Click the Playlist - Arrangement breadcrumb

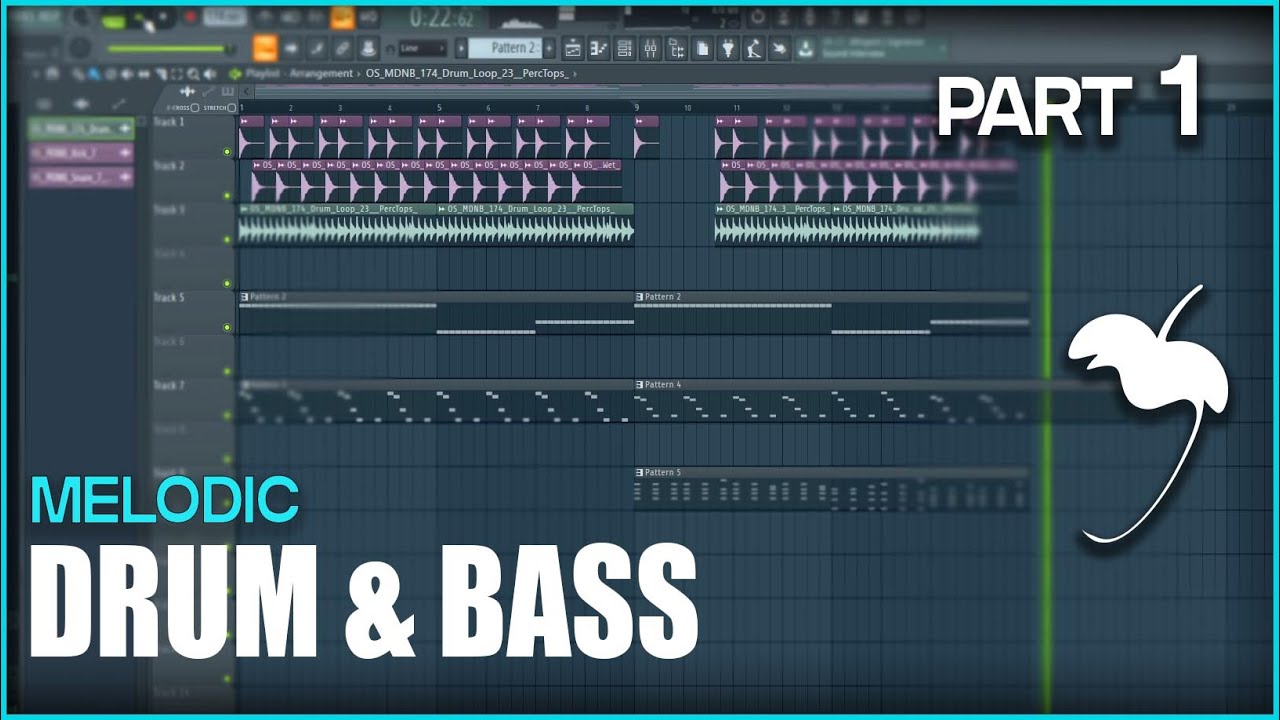[x=299, y=74]
